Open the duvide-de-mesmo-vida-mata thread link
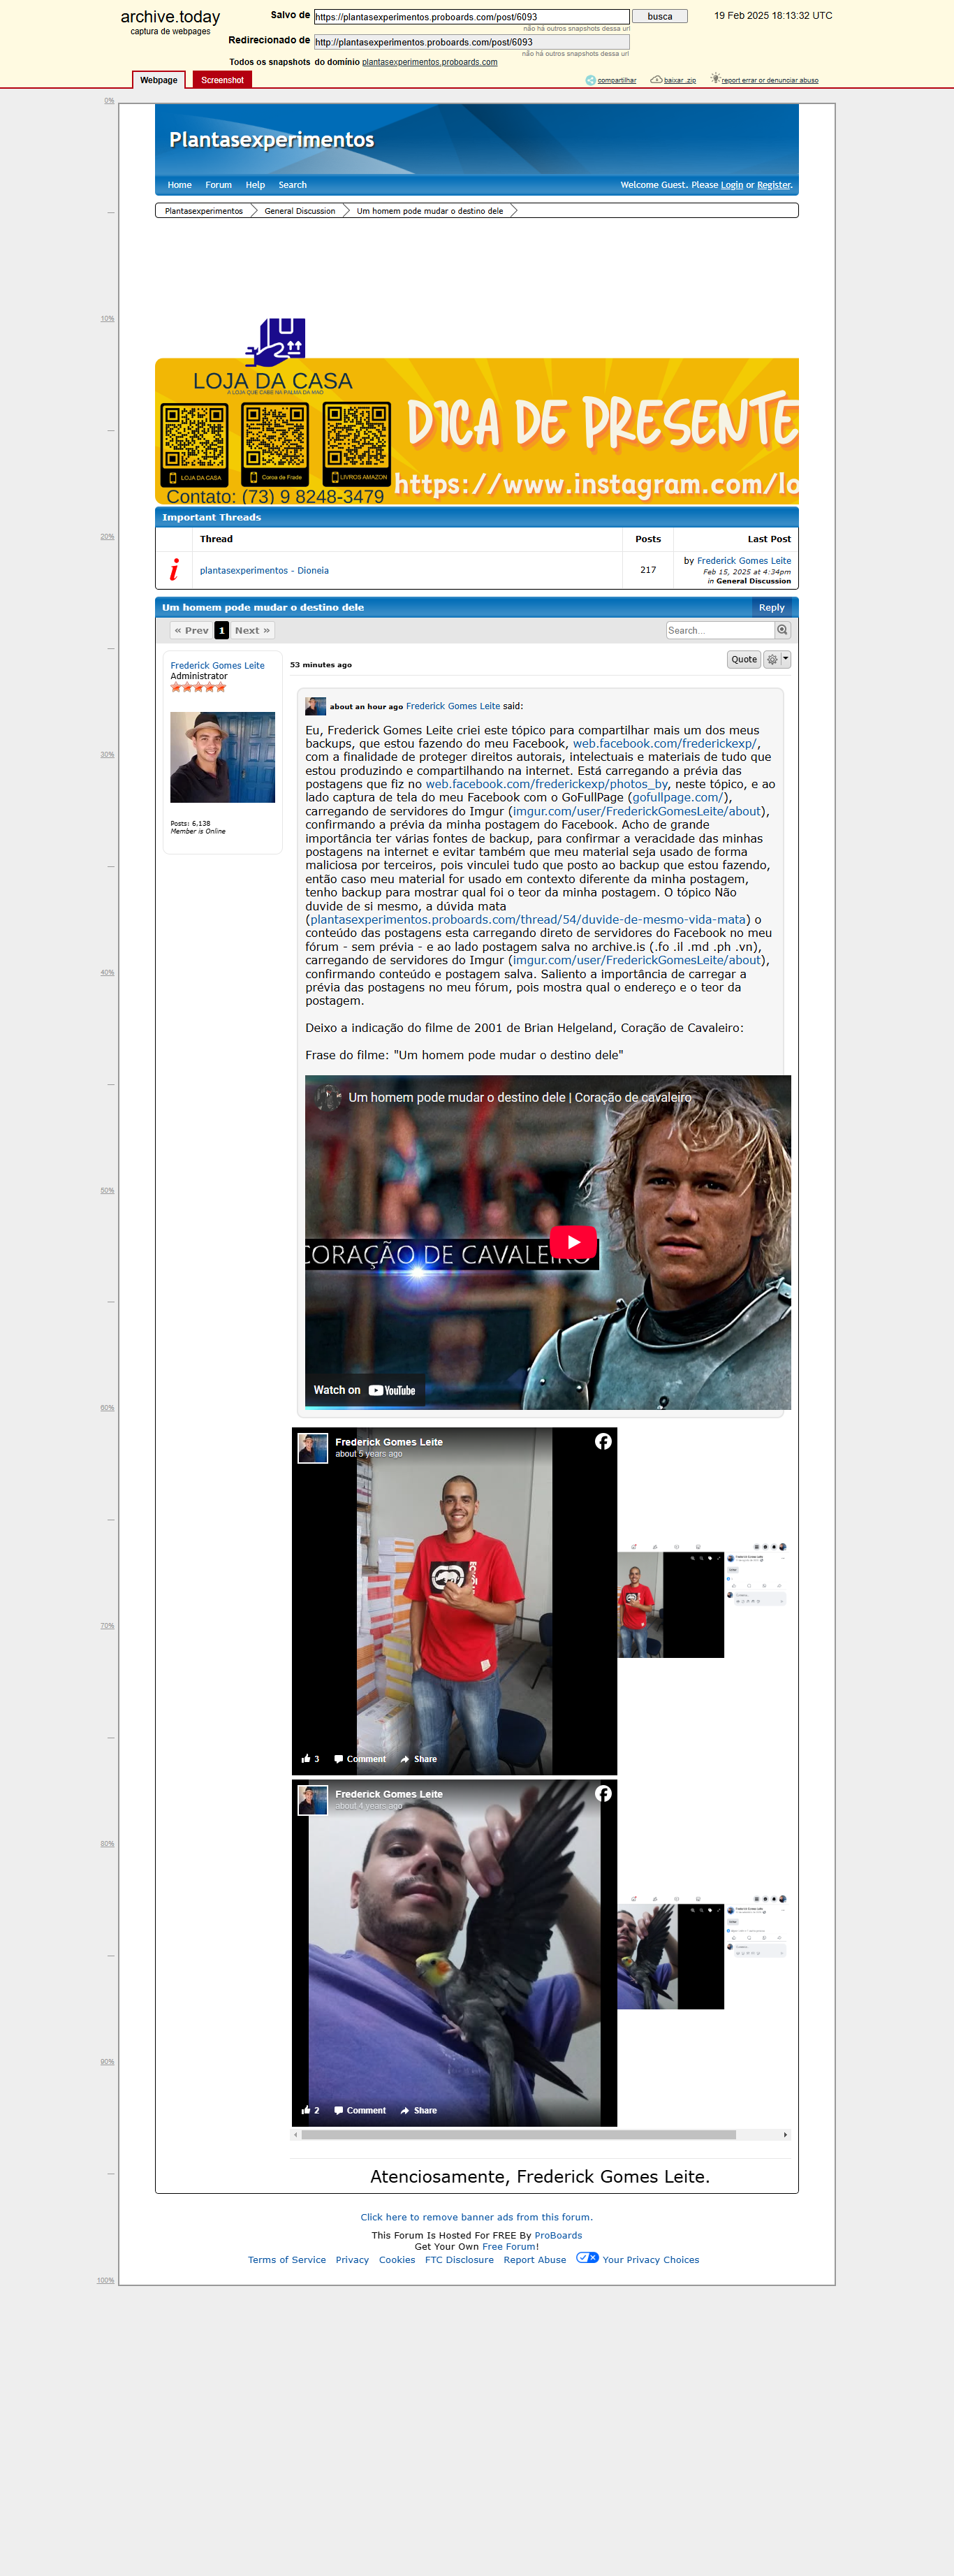954x2576 pixels. coord(528,920)
